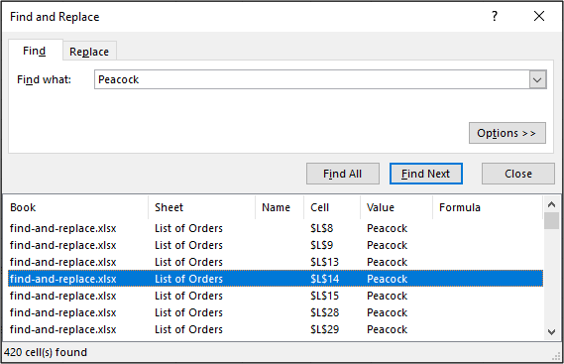Click the Find Next button

click(x=426, y=174)
